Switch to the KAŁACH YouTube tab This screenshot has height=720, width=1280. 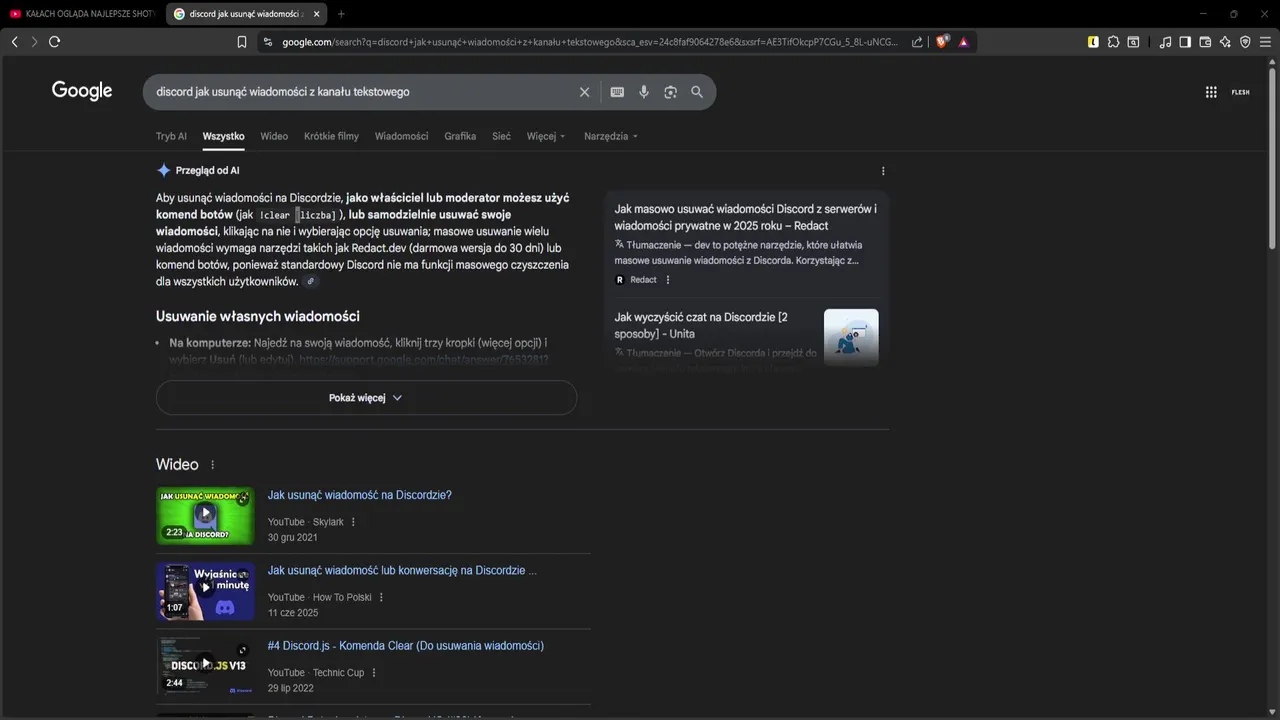(x=82, y=14)
